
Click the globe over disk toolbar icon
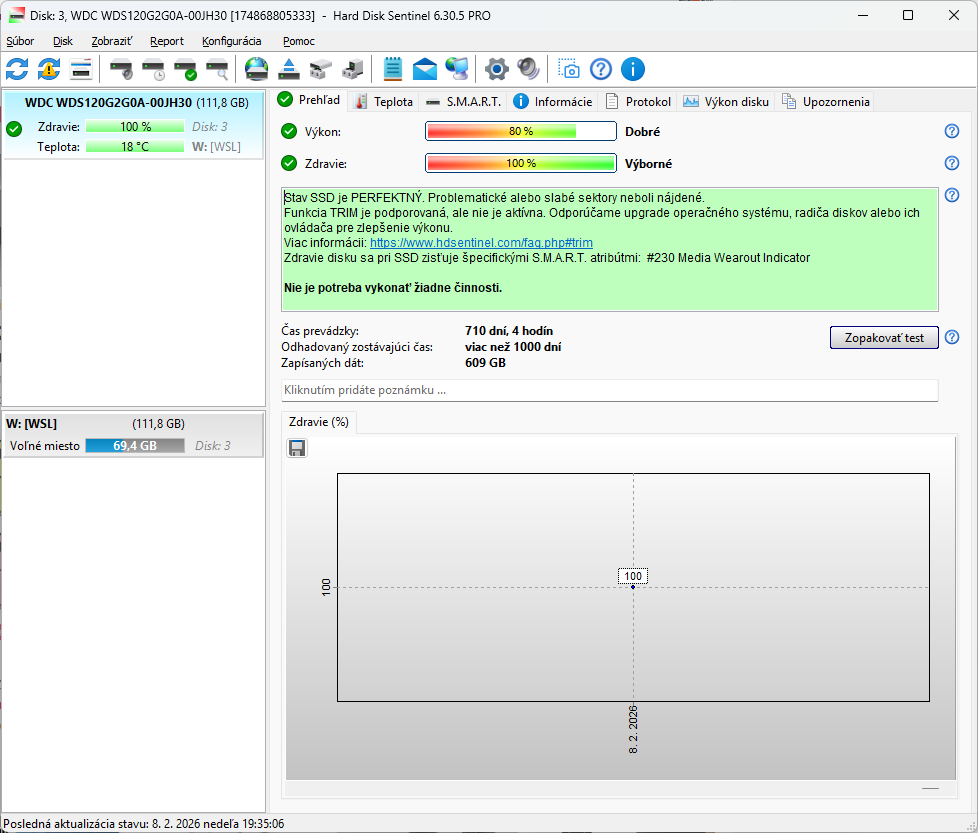pyautogui.click(x=256, y=69)
